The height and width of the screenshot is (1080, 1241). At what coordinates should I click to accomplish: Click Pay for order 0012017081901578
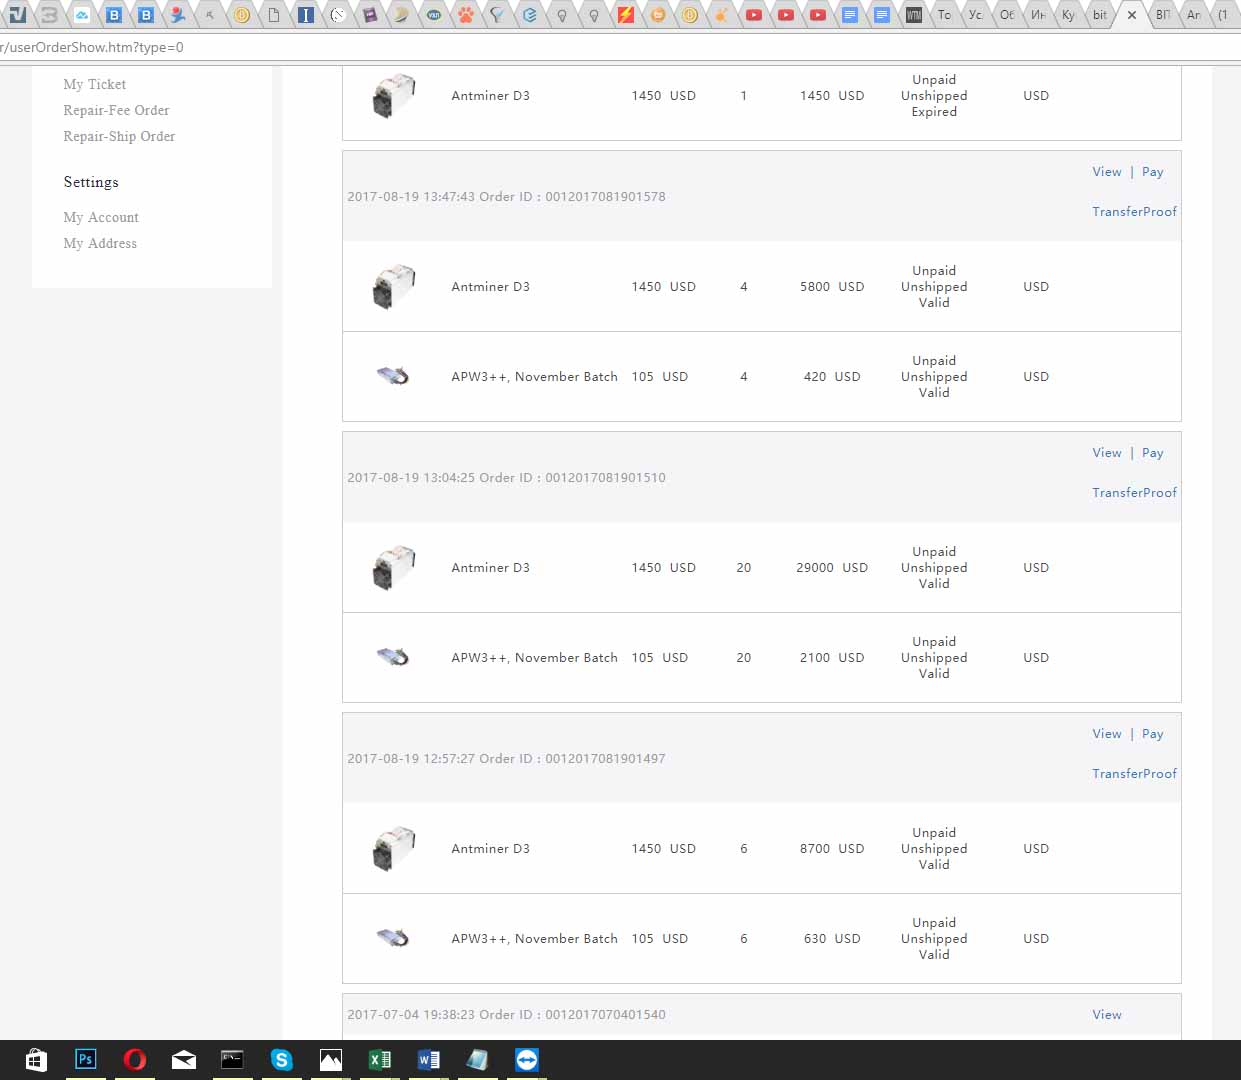pyautogui.click(x=1152, y=172)
